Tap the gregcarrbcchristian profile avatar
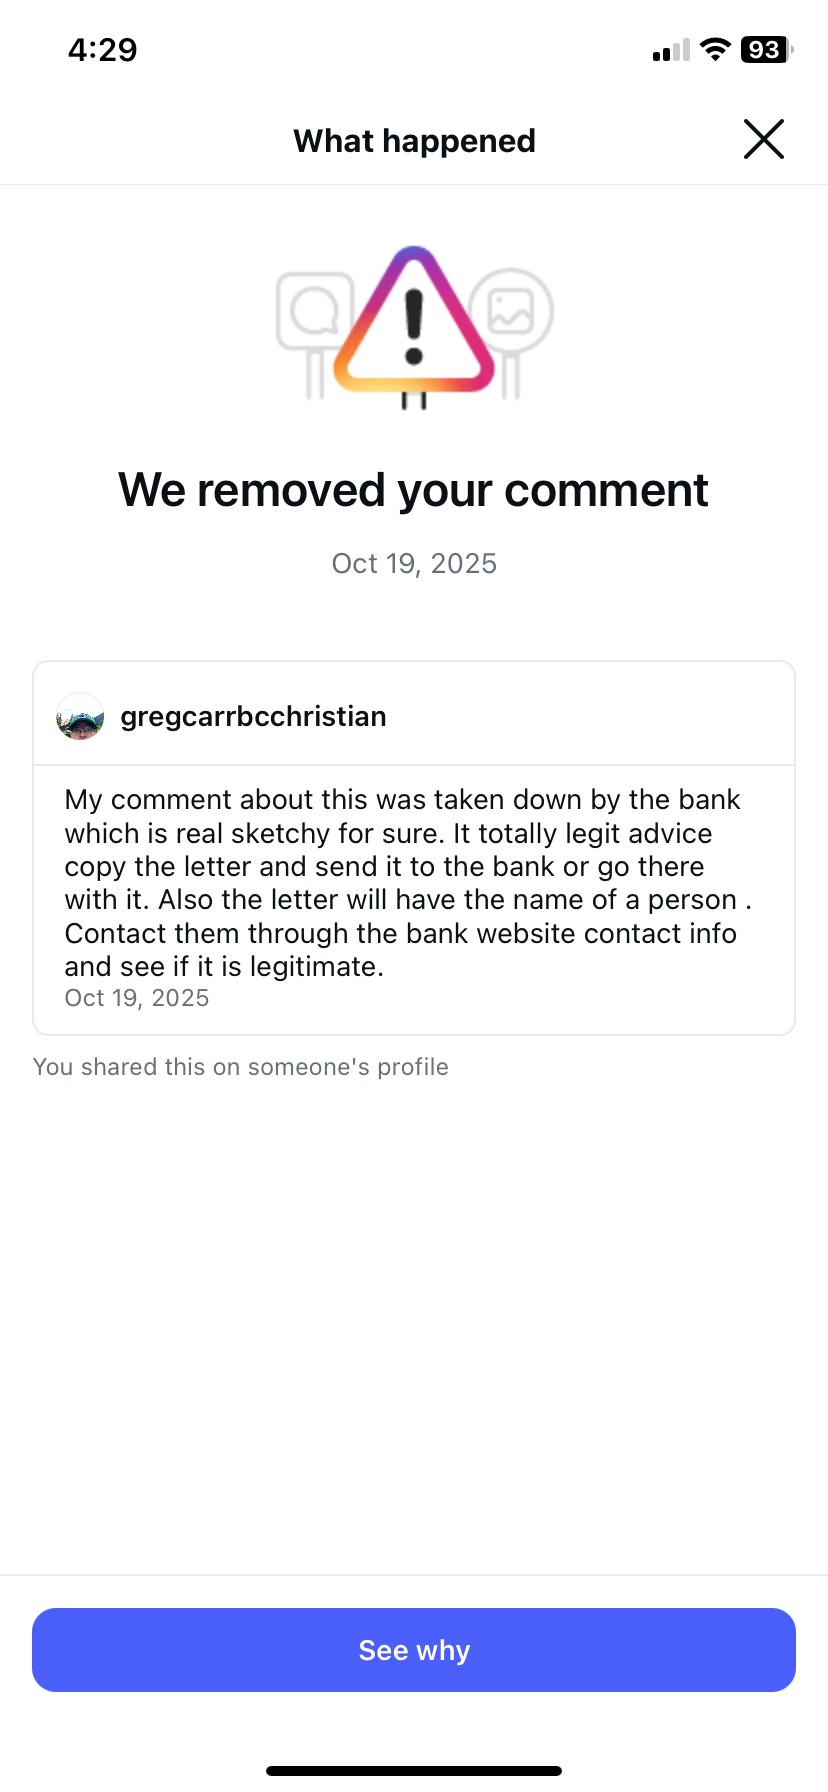The image size is (828, 1792). 80,716
